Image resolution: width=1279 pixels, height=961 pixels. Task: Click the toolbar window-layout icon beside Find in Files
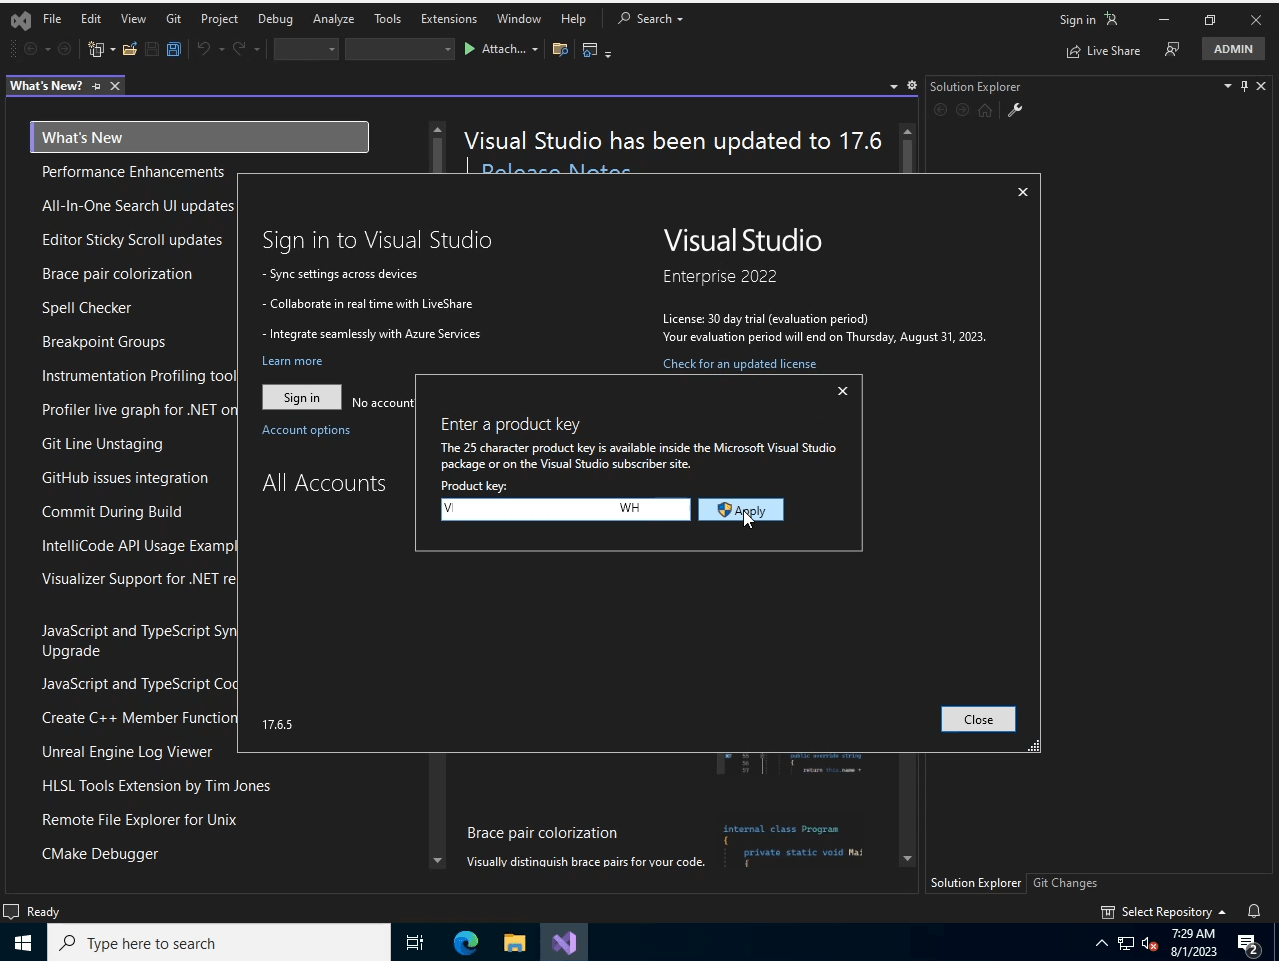(590, 49)
